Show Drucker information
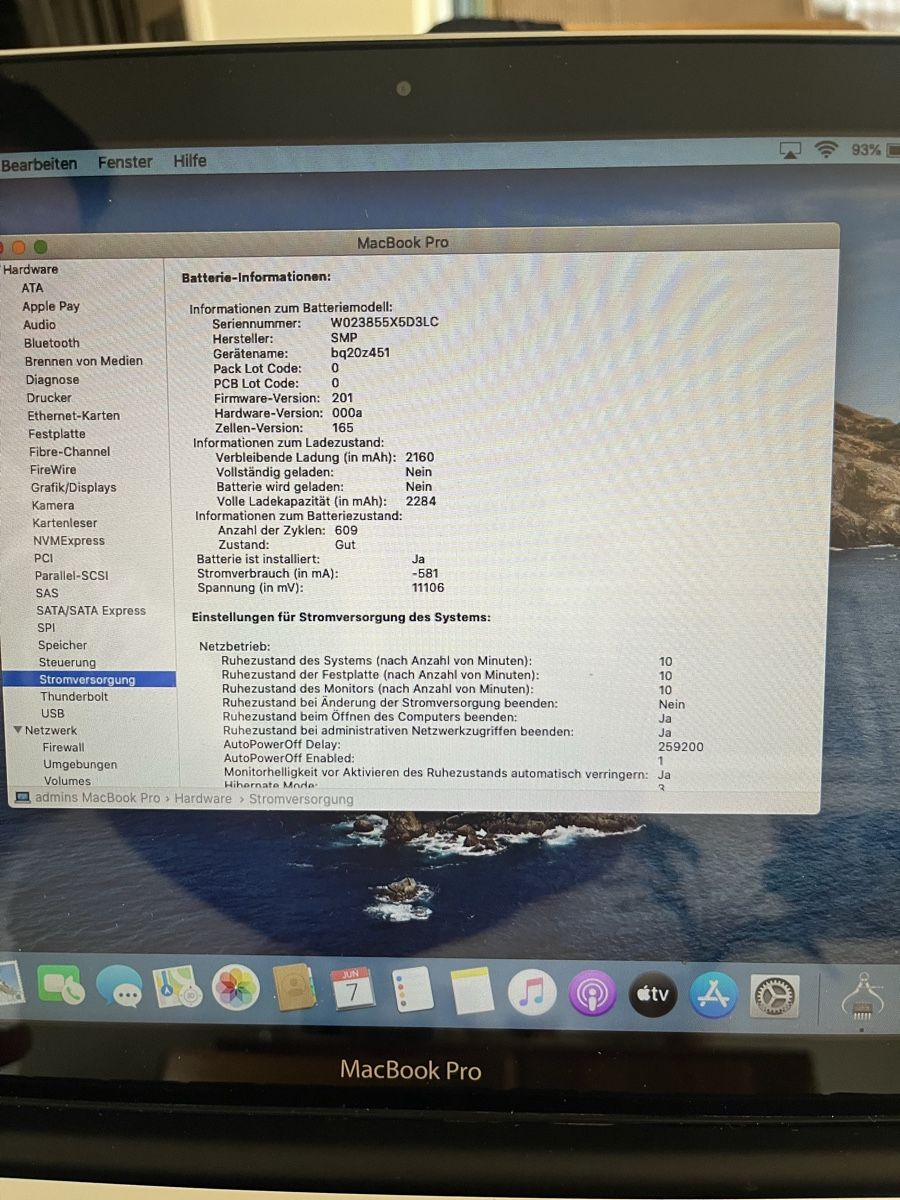 pyautogui.click(x=49, y=398)
